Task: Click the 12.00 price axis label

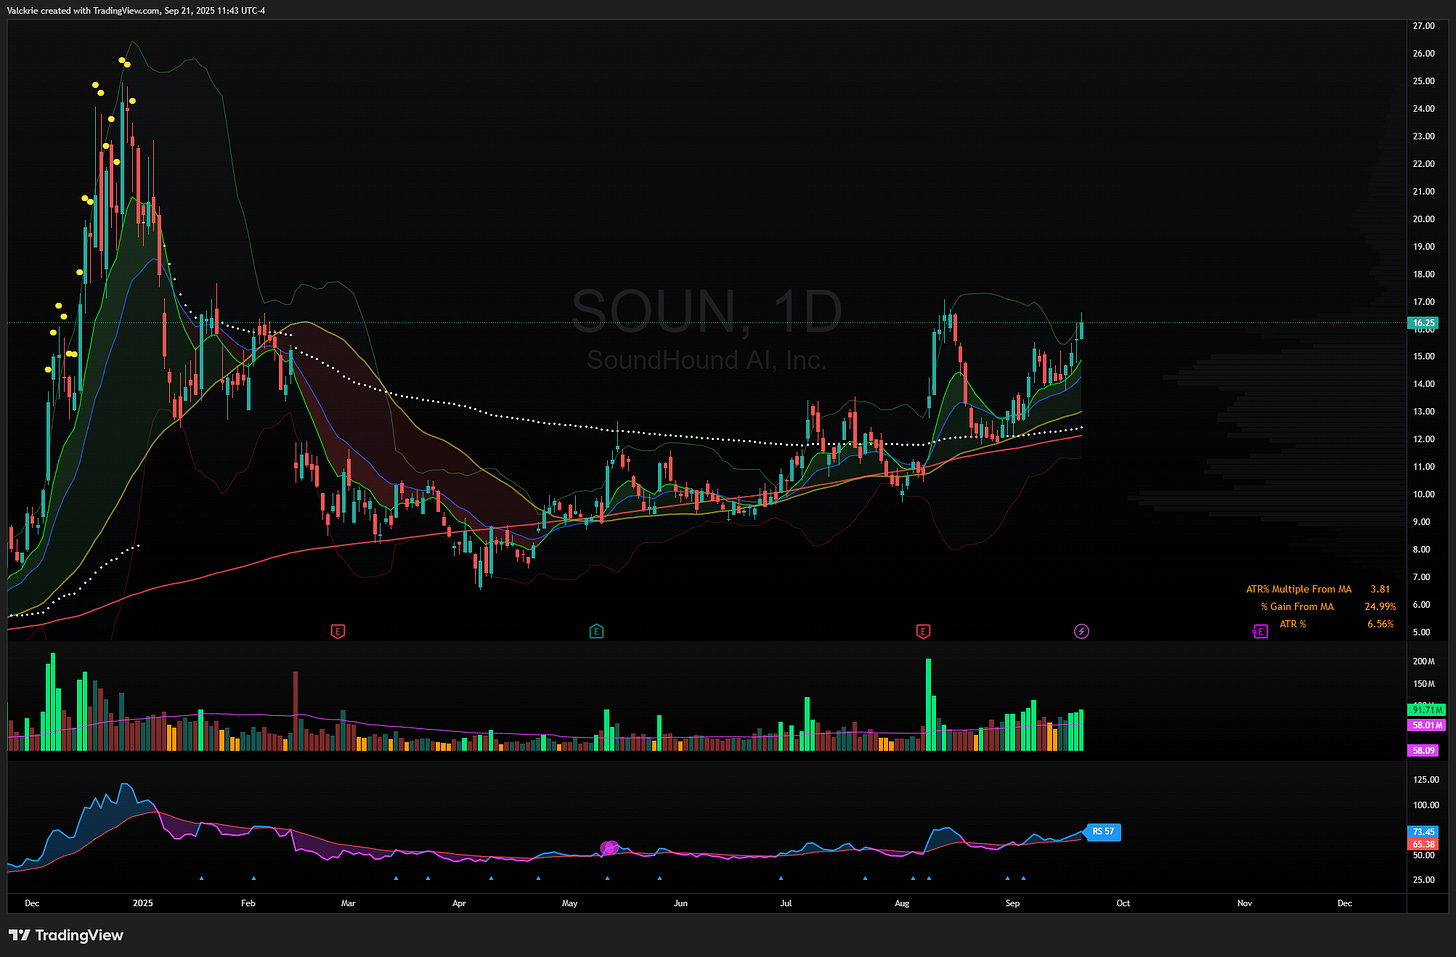Action: [x=1423, y=439]
